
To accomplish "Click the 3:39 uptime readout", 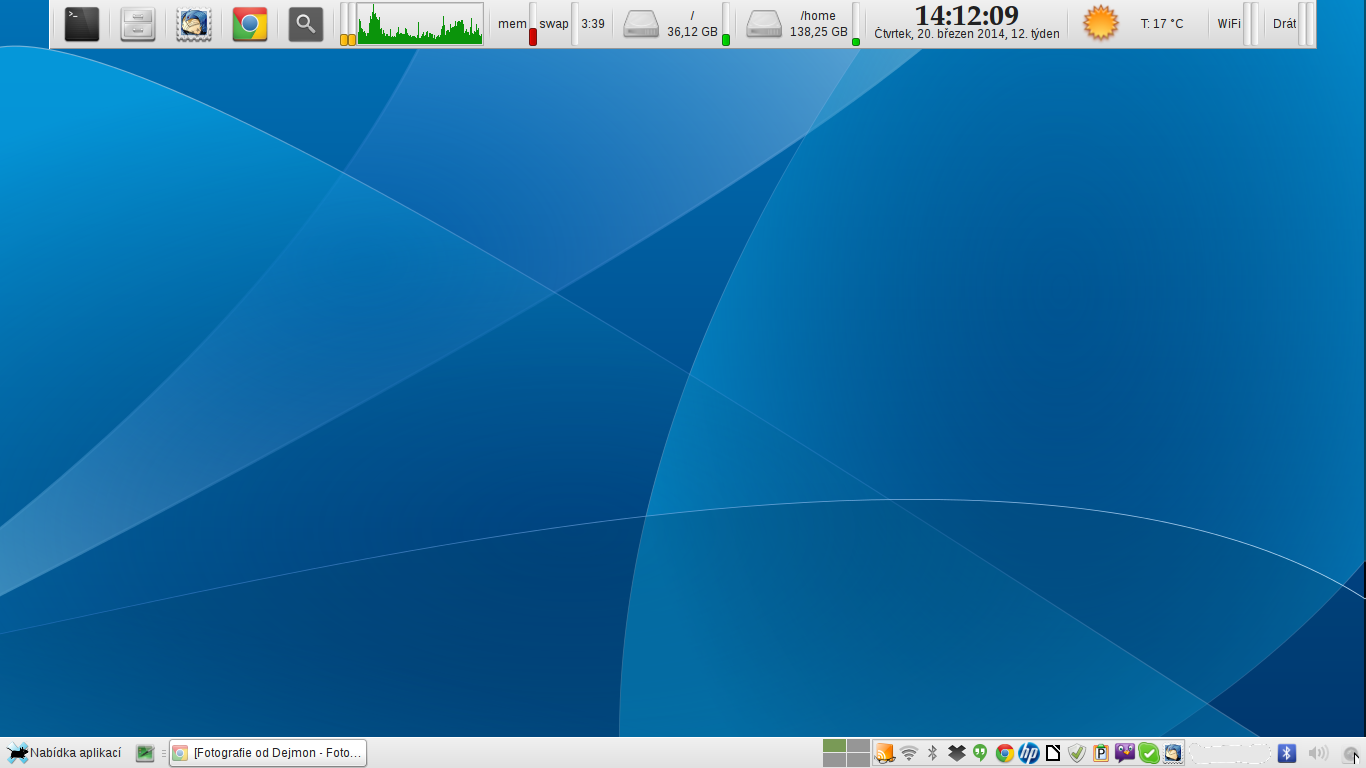I will [593, 24].
